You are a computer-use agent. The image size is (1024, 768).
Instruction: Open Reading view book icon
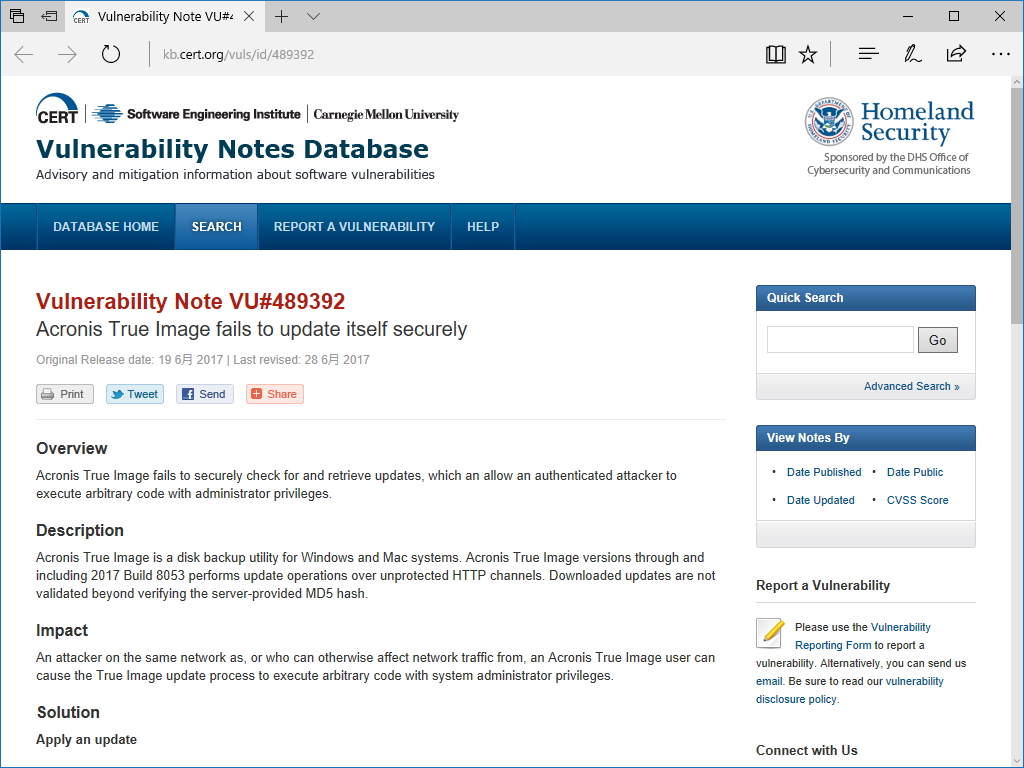click(x=776, y=54)
